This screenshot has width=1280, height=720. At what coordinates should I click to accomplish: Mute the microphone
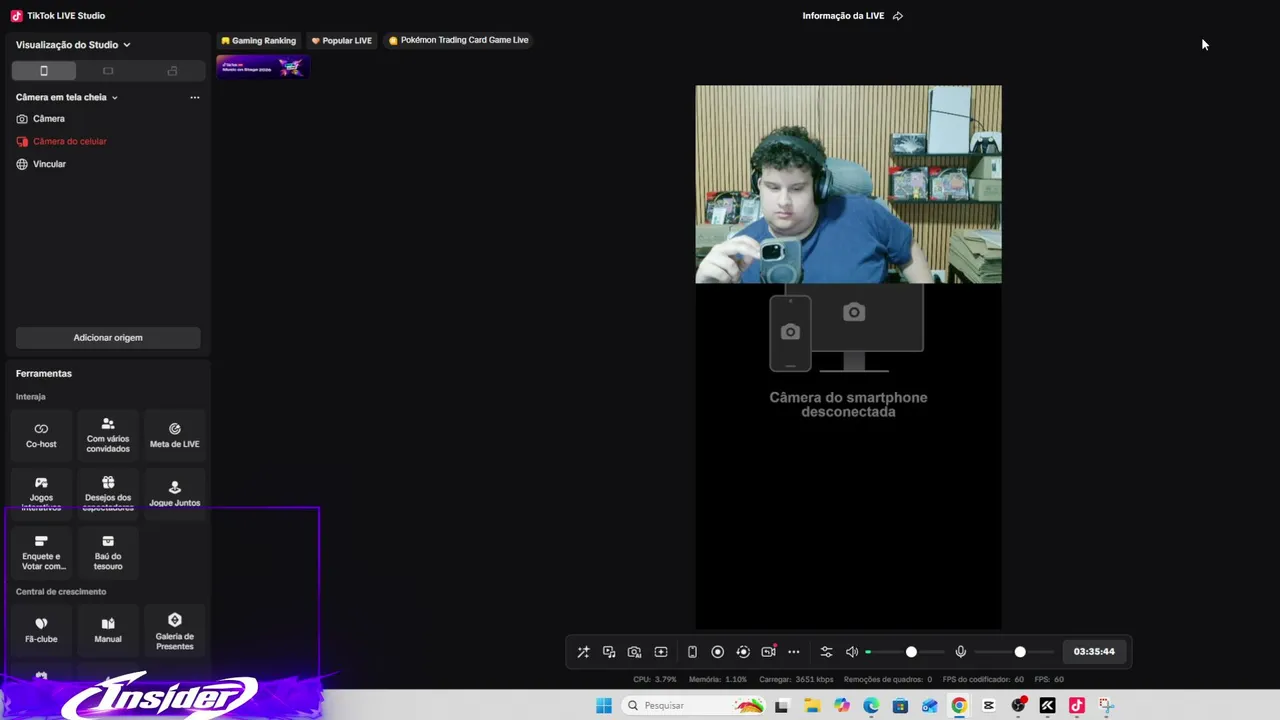961,652
